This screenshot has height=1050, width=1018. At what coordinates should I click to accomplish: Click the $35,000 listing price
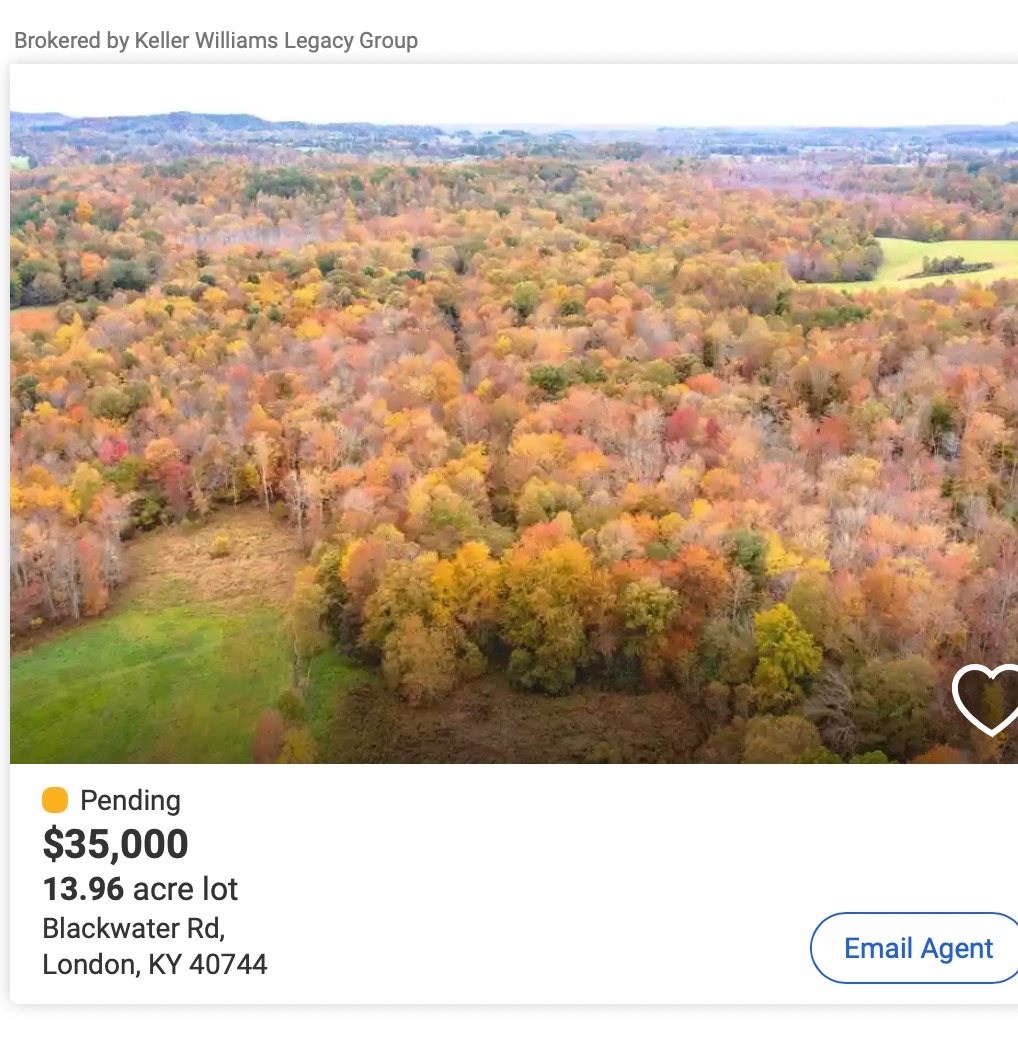(x=115, y=844)
